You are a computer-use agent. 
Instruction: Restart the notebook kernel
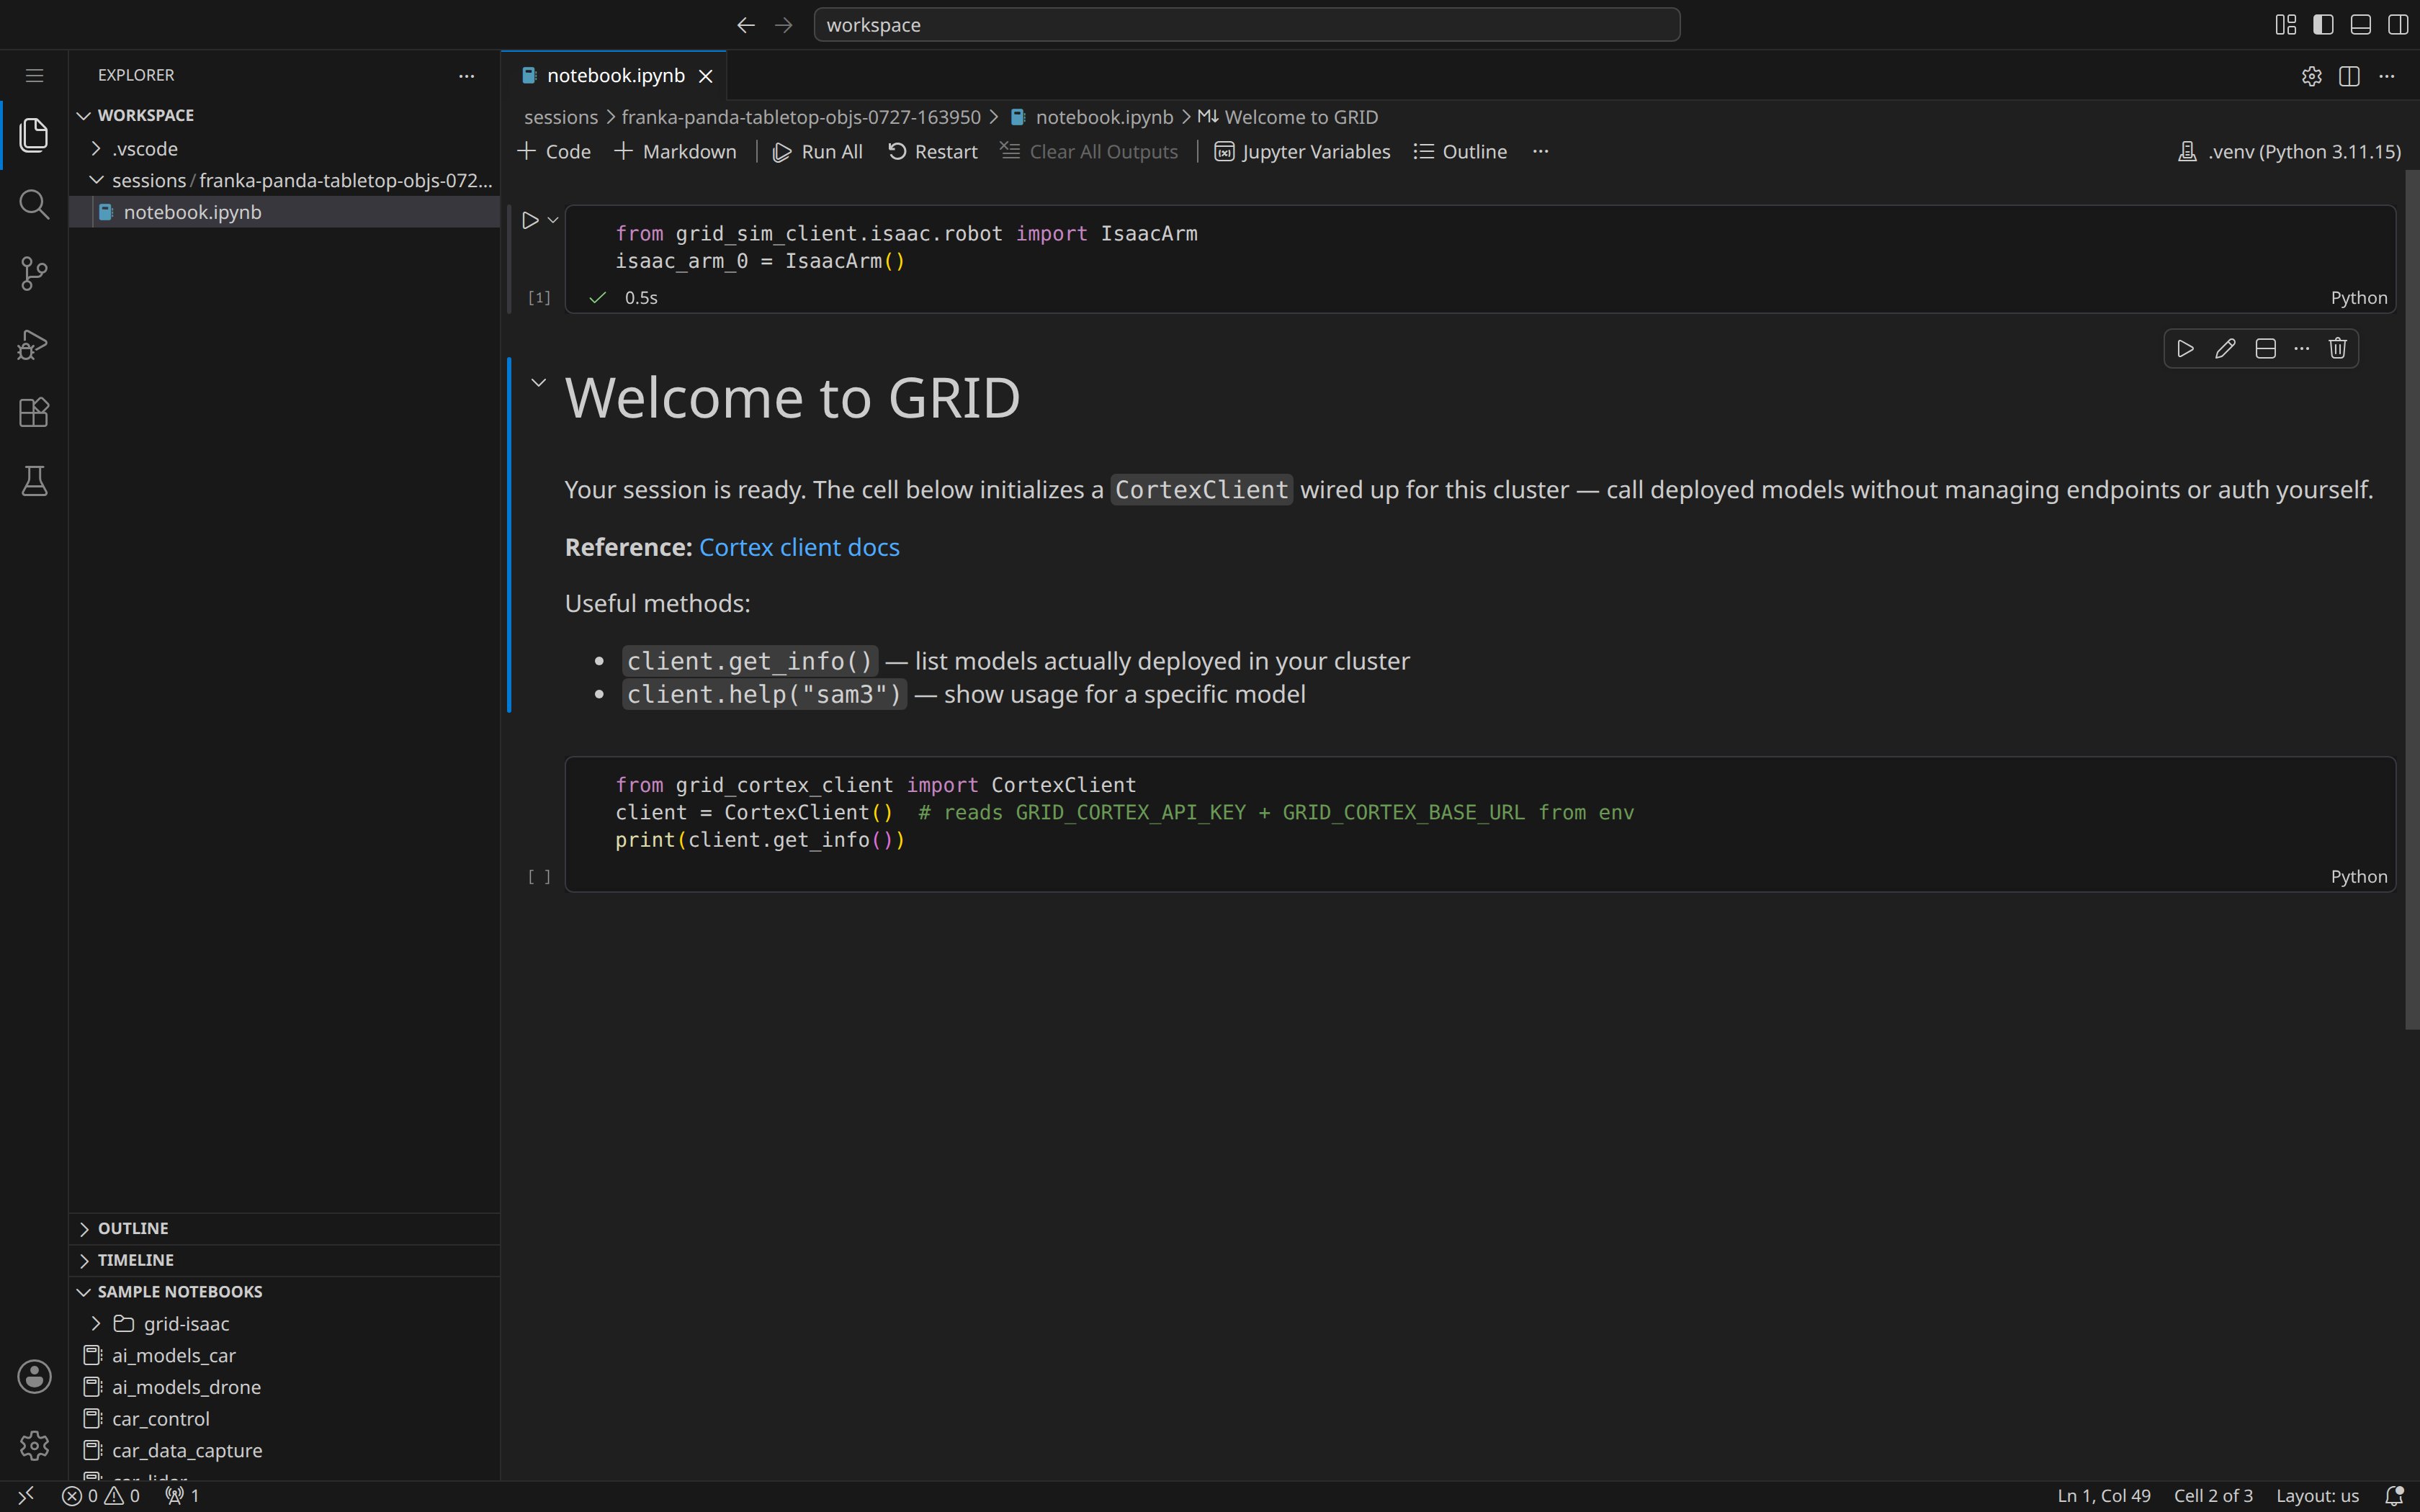pyautogui.click(x=932, y=152)
